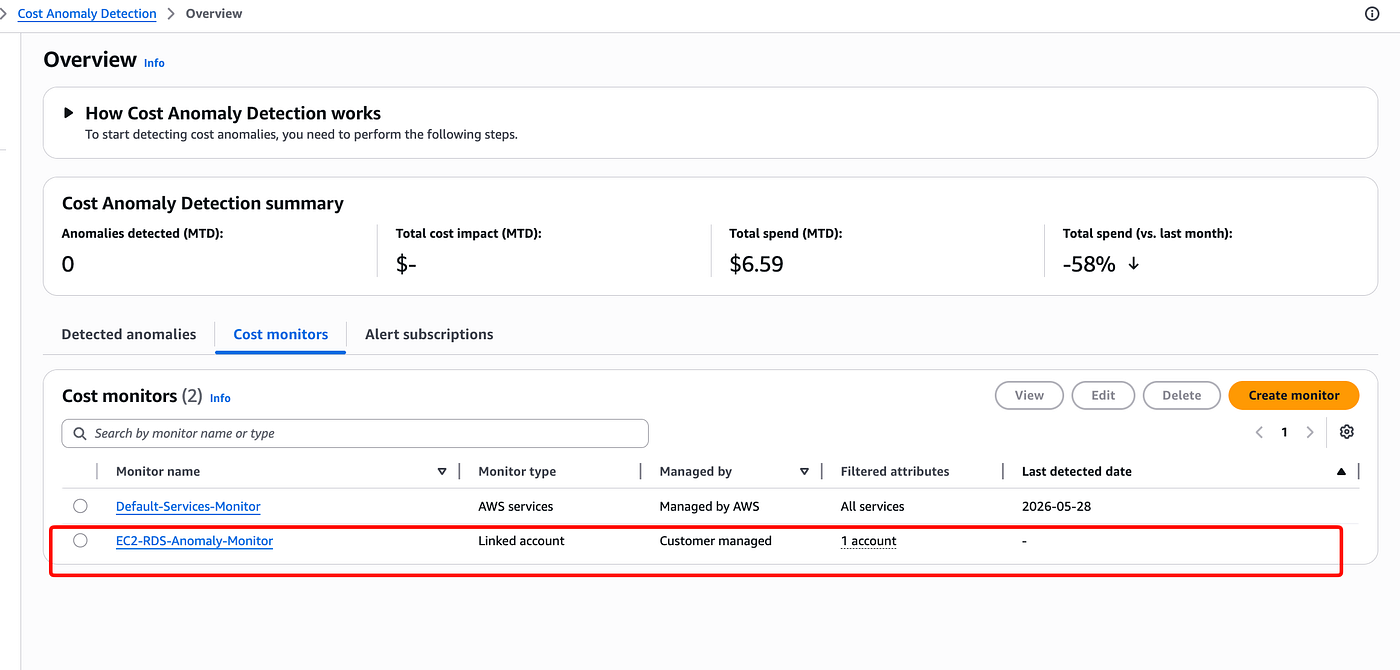The image size is (1400, 670).
Task: Select EC2-RDS-Anomaly-Monitor radio button
Action: pyautogui.click(x=80, y=541)
